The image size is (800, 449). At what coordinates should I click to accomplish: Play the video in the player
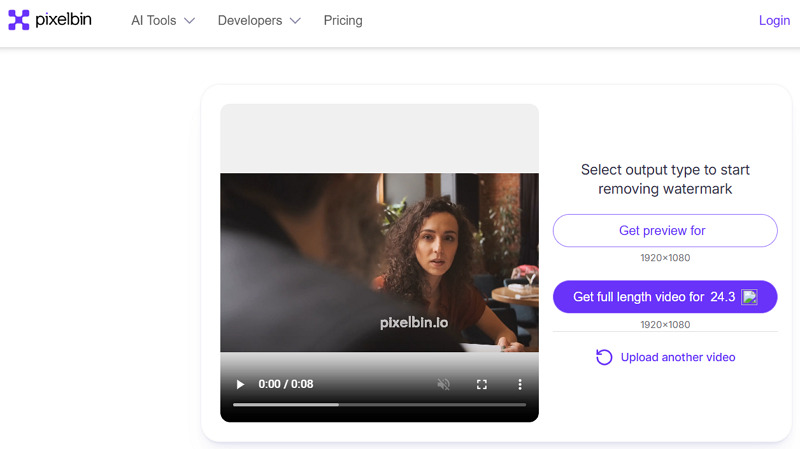point(240,384)
